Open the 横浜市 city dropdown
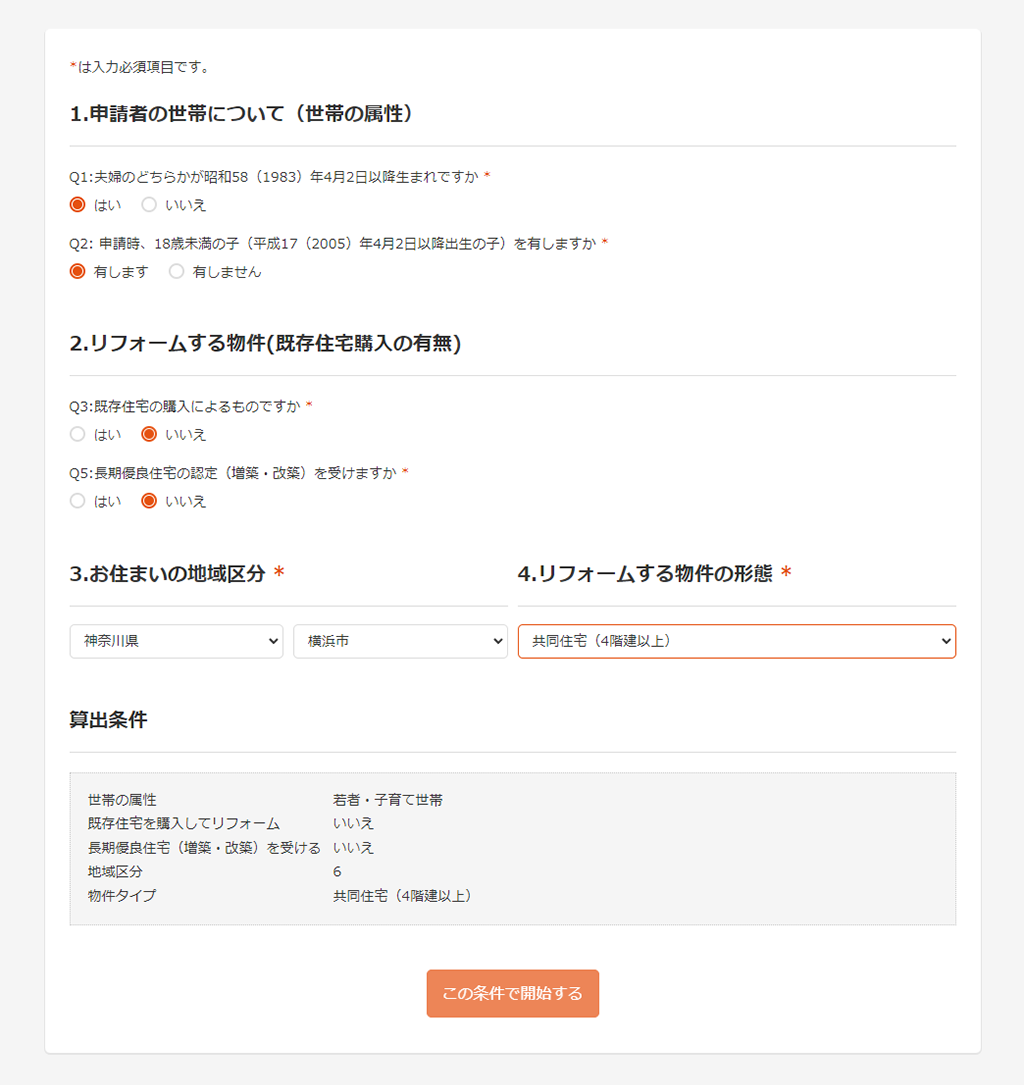Image resolution: width=1024 pixels, height=1085 pixels. tap(400, 641)
